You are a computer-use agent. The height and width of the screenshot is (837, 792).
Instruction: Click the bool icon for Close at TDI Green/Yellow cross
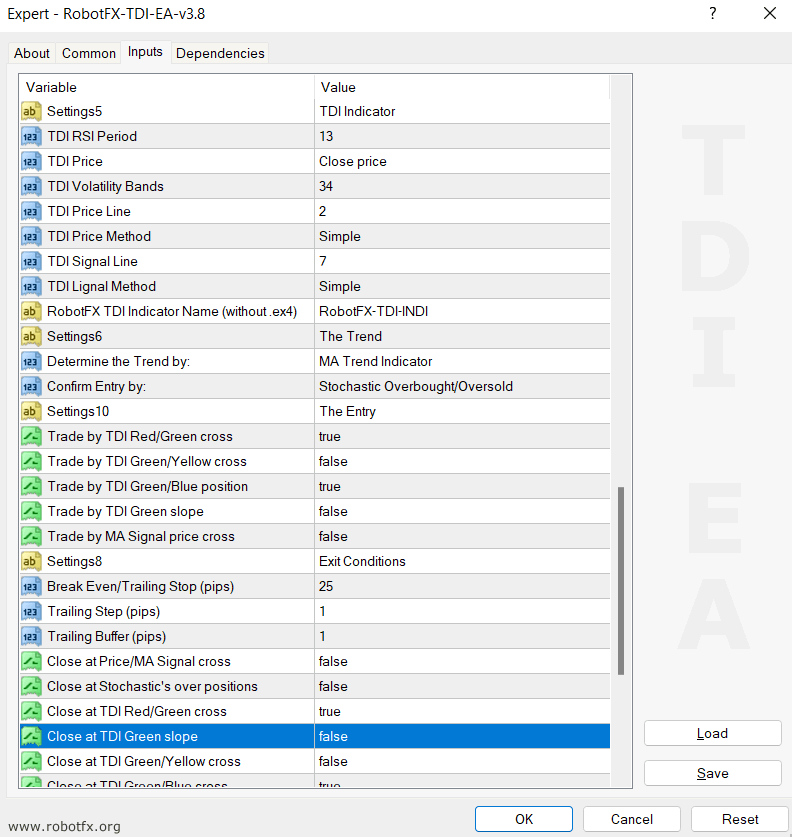[x=31, y=761]
